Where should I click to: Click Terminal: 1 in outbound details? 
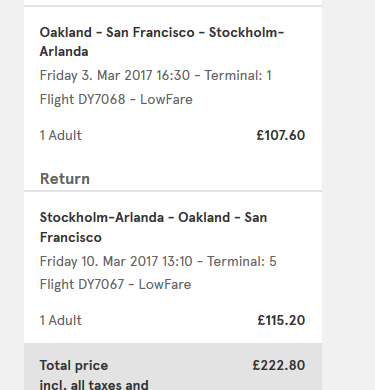point(238,75)
